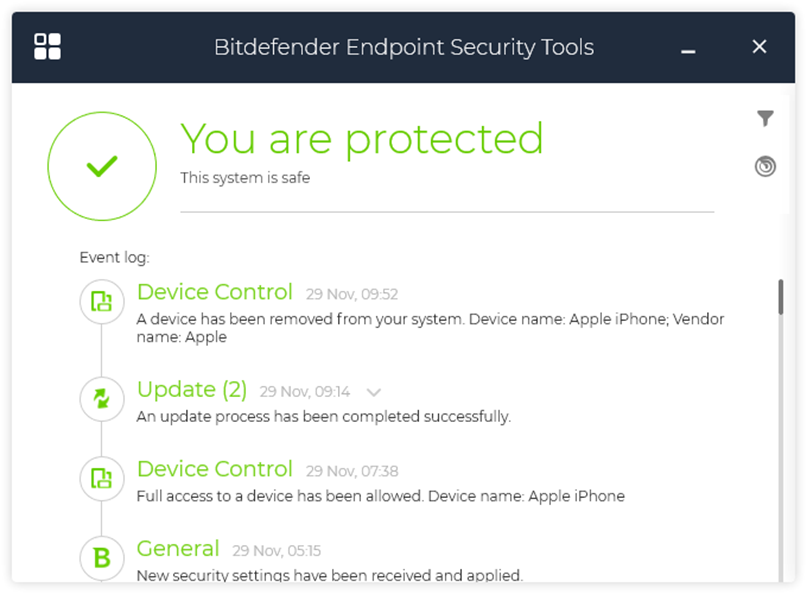
Task: Close the Bitdefender Endpoint Security window
Action: click(759, 47)
